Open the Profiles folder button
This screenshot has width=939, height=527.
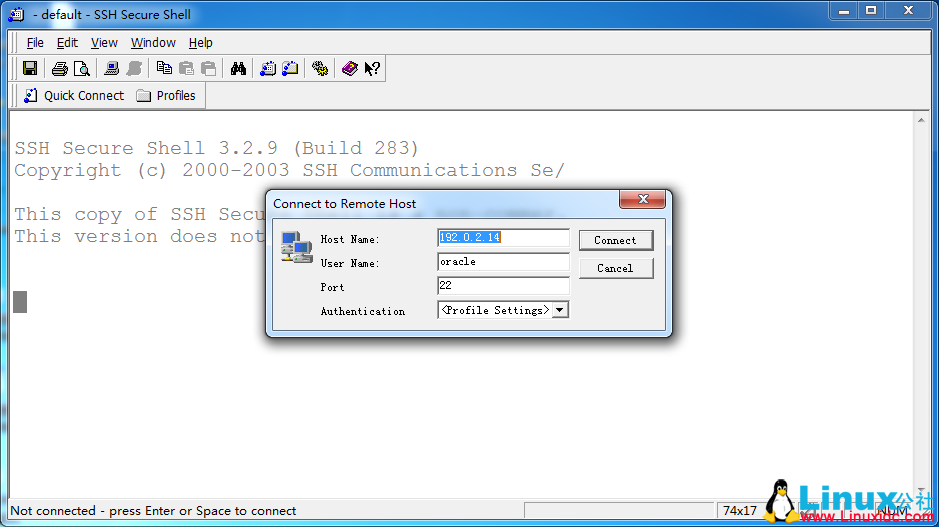point(166,96)
